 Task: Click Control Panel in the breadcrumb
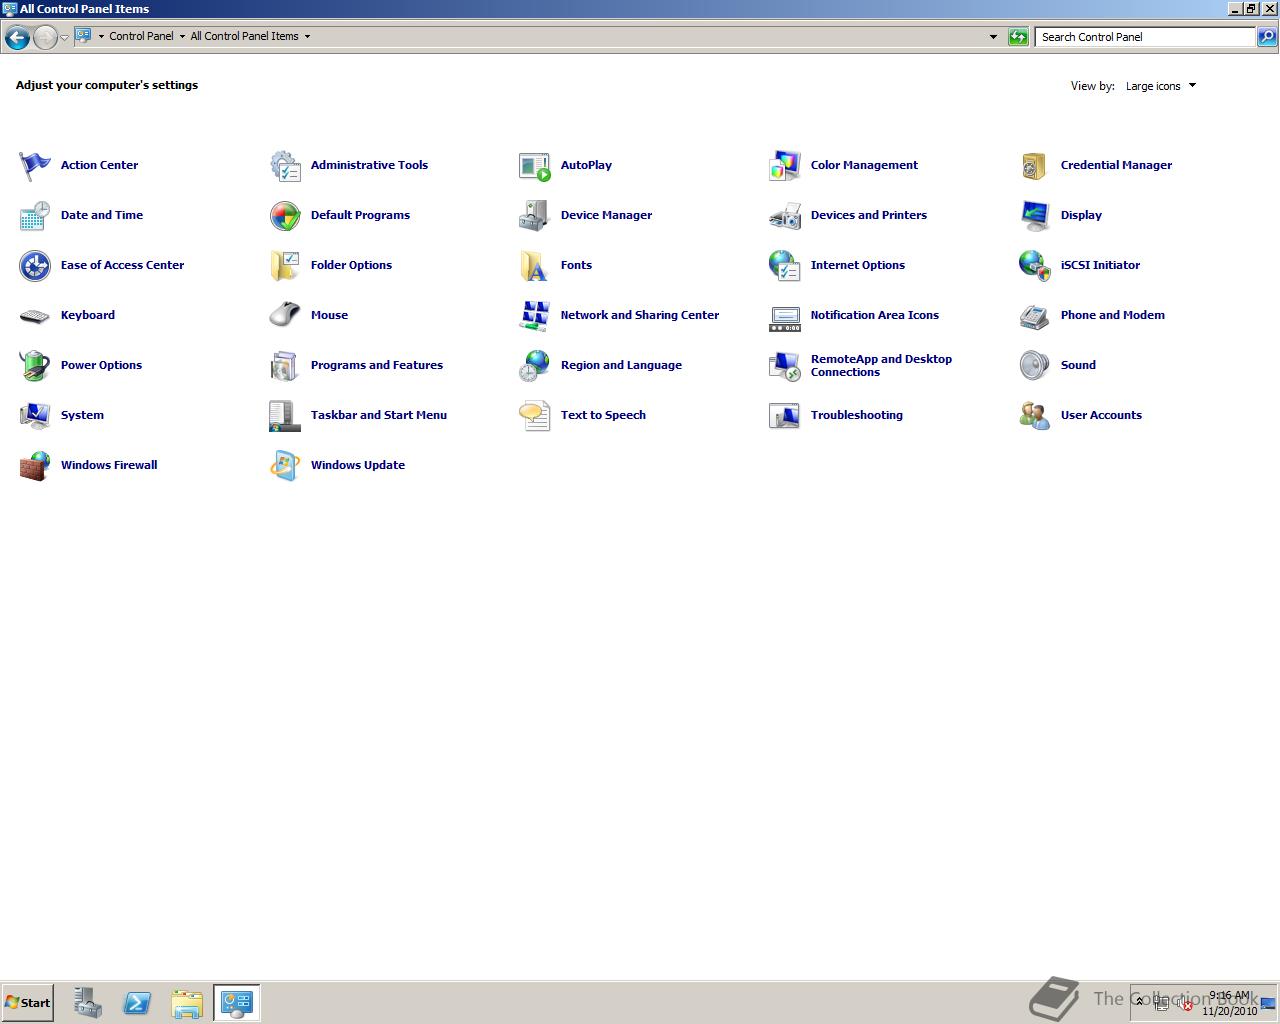[141, 36]
